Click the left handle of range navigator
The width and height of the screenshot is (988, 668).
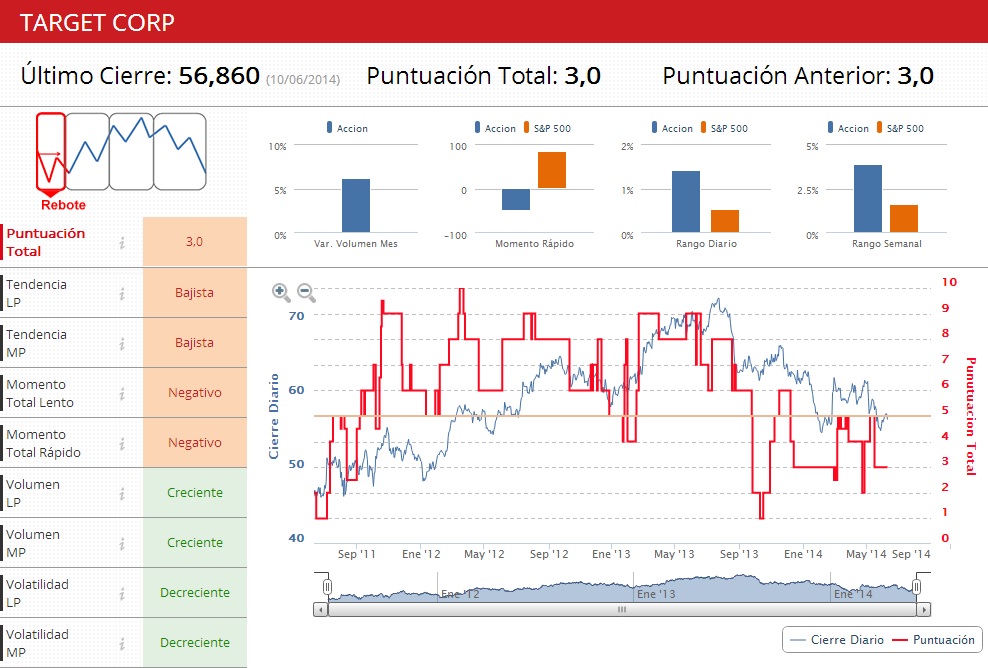pyautogui.click(x=327, y=587)
